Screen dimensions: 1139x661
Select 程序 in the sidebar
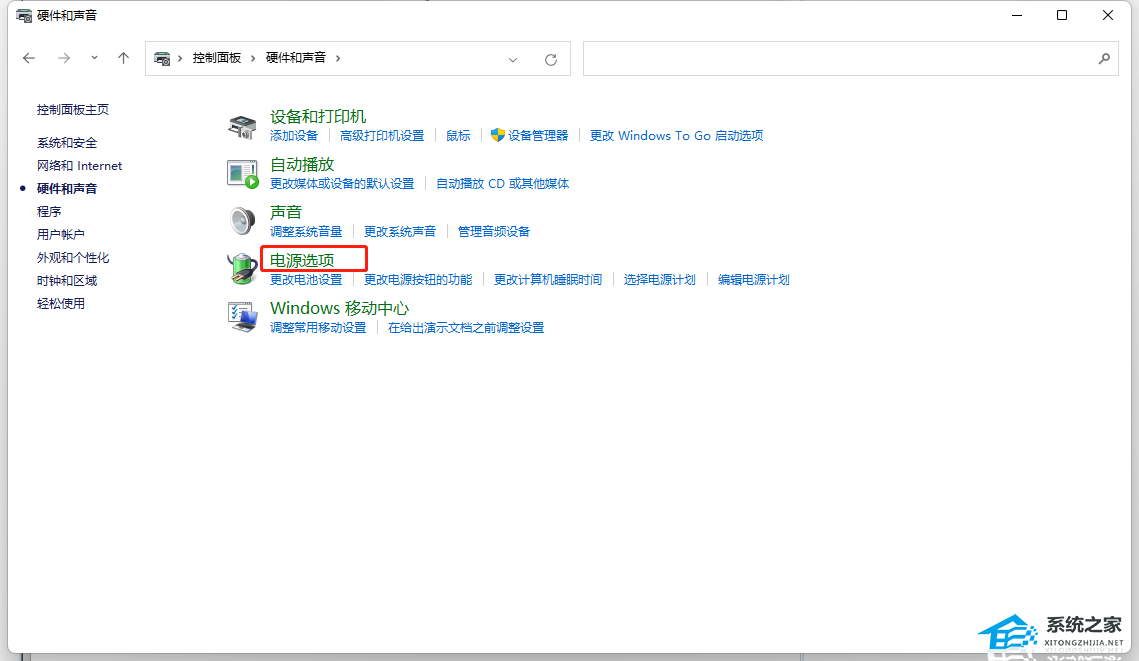pos(49,211)
